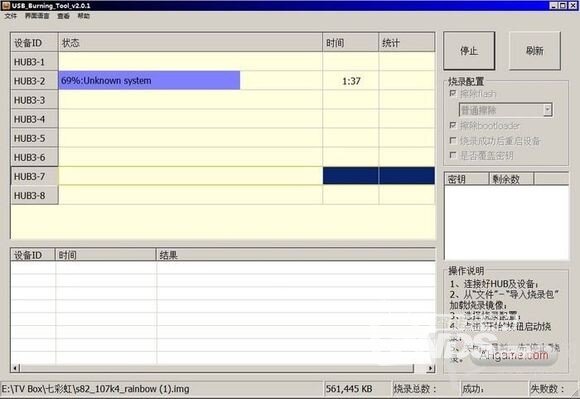Click the 设备ID header in results list
Image resolution: width=580 pixels, height=399 pixels.
click(33, 255)
